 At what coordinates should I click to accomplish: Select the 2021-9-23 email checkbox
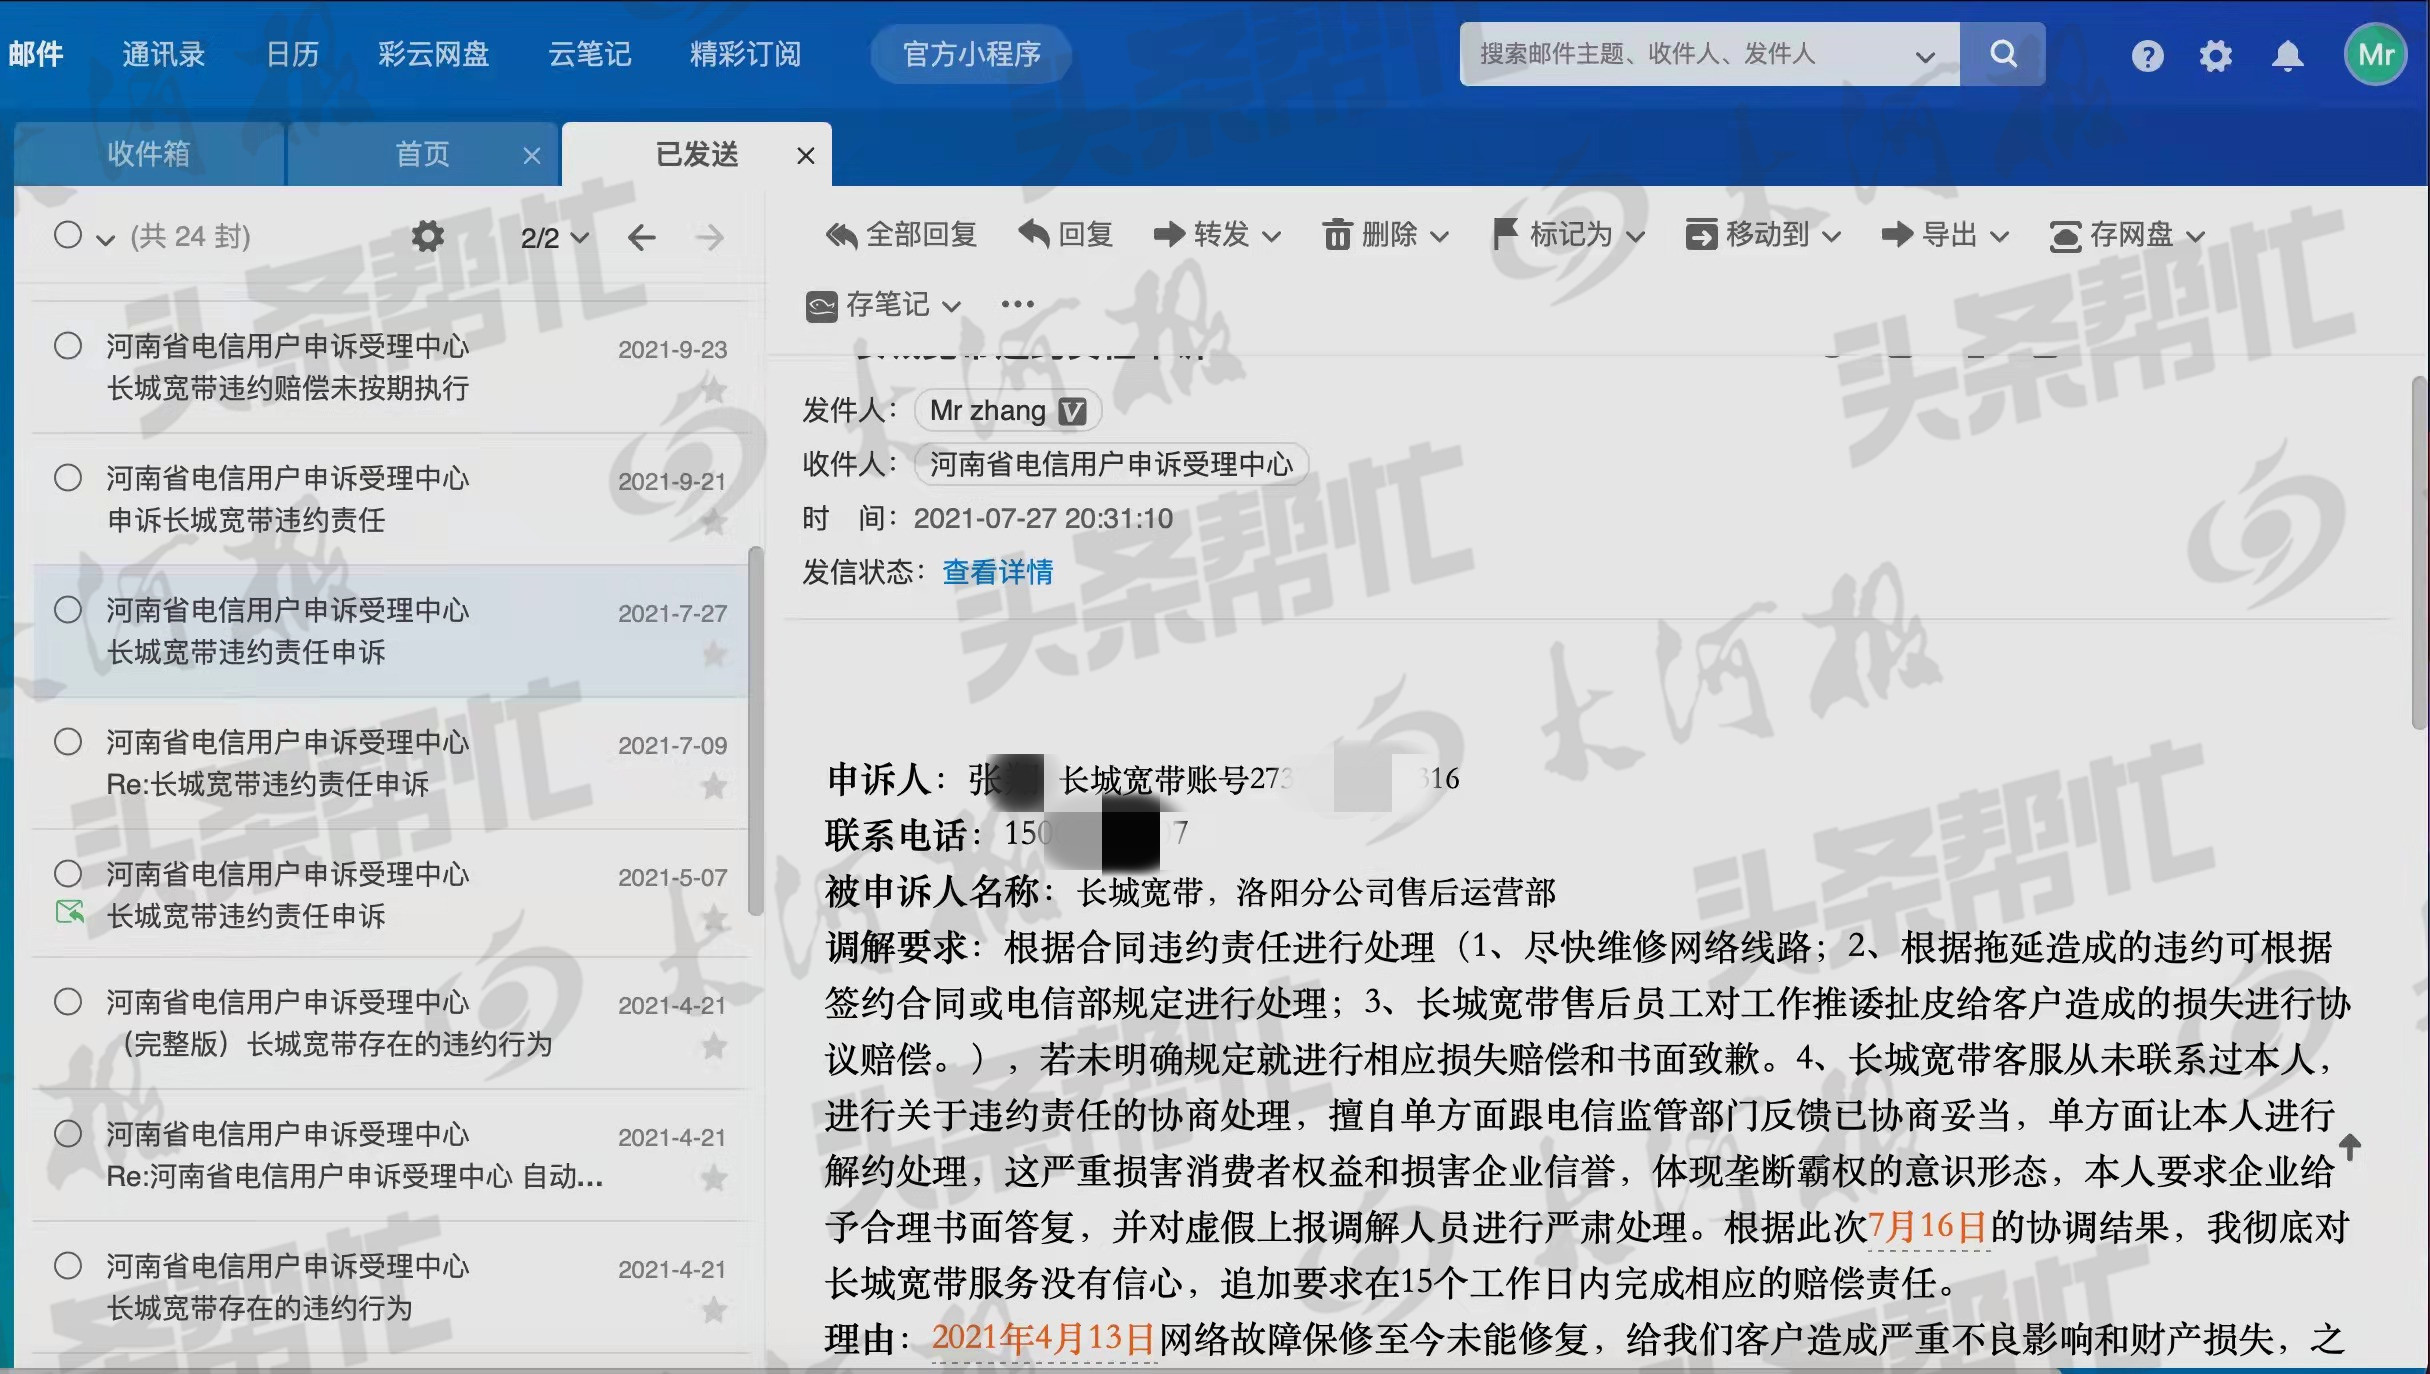click(68, 346)
